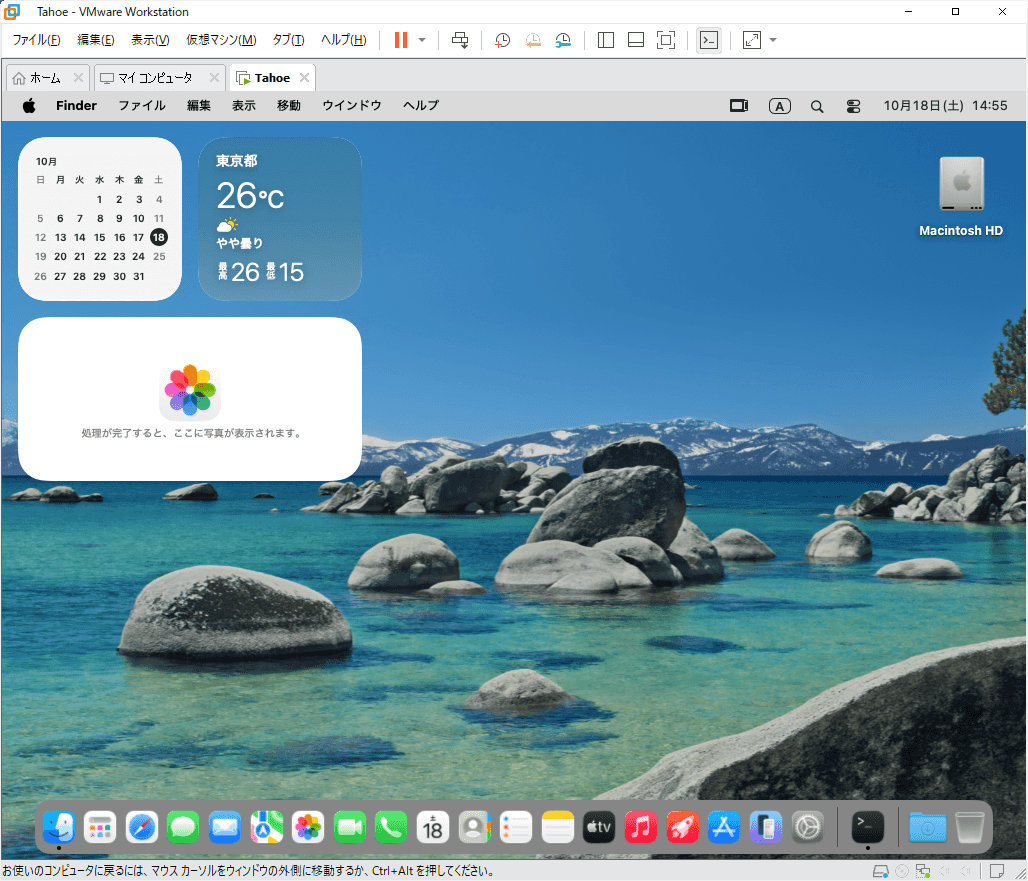Toggle the thumbnail bar display
The image size is (1028, 881).
635,40
